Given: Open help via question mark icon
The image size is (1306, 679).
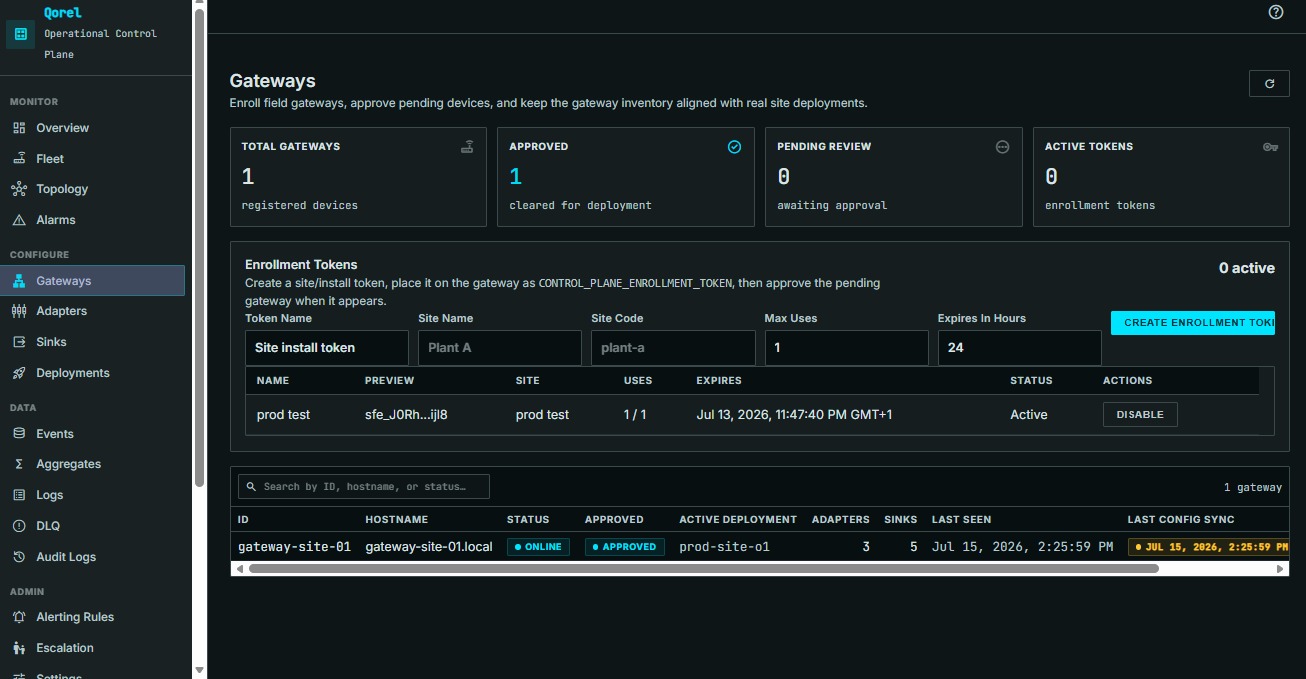Looking at the screenshot, I should [1275, 12].
